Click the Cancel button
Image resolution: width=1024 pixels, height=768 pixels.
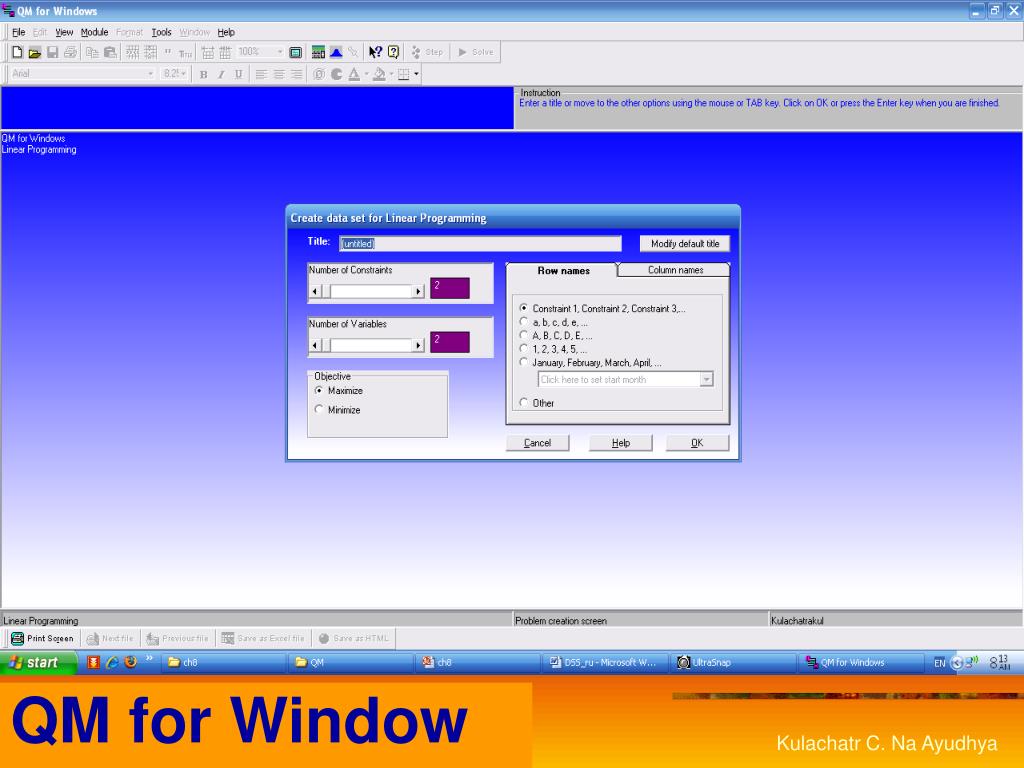(537, 443)
